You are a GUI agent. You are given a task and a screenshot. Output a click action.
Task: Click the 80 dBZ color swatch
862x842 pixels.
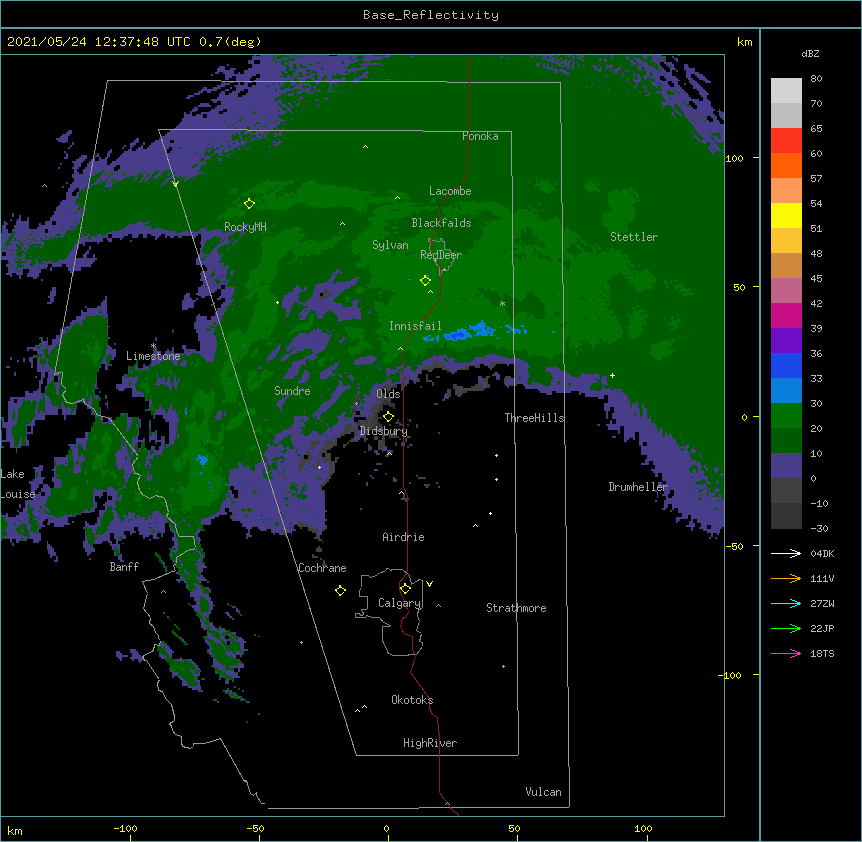786,91
